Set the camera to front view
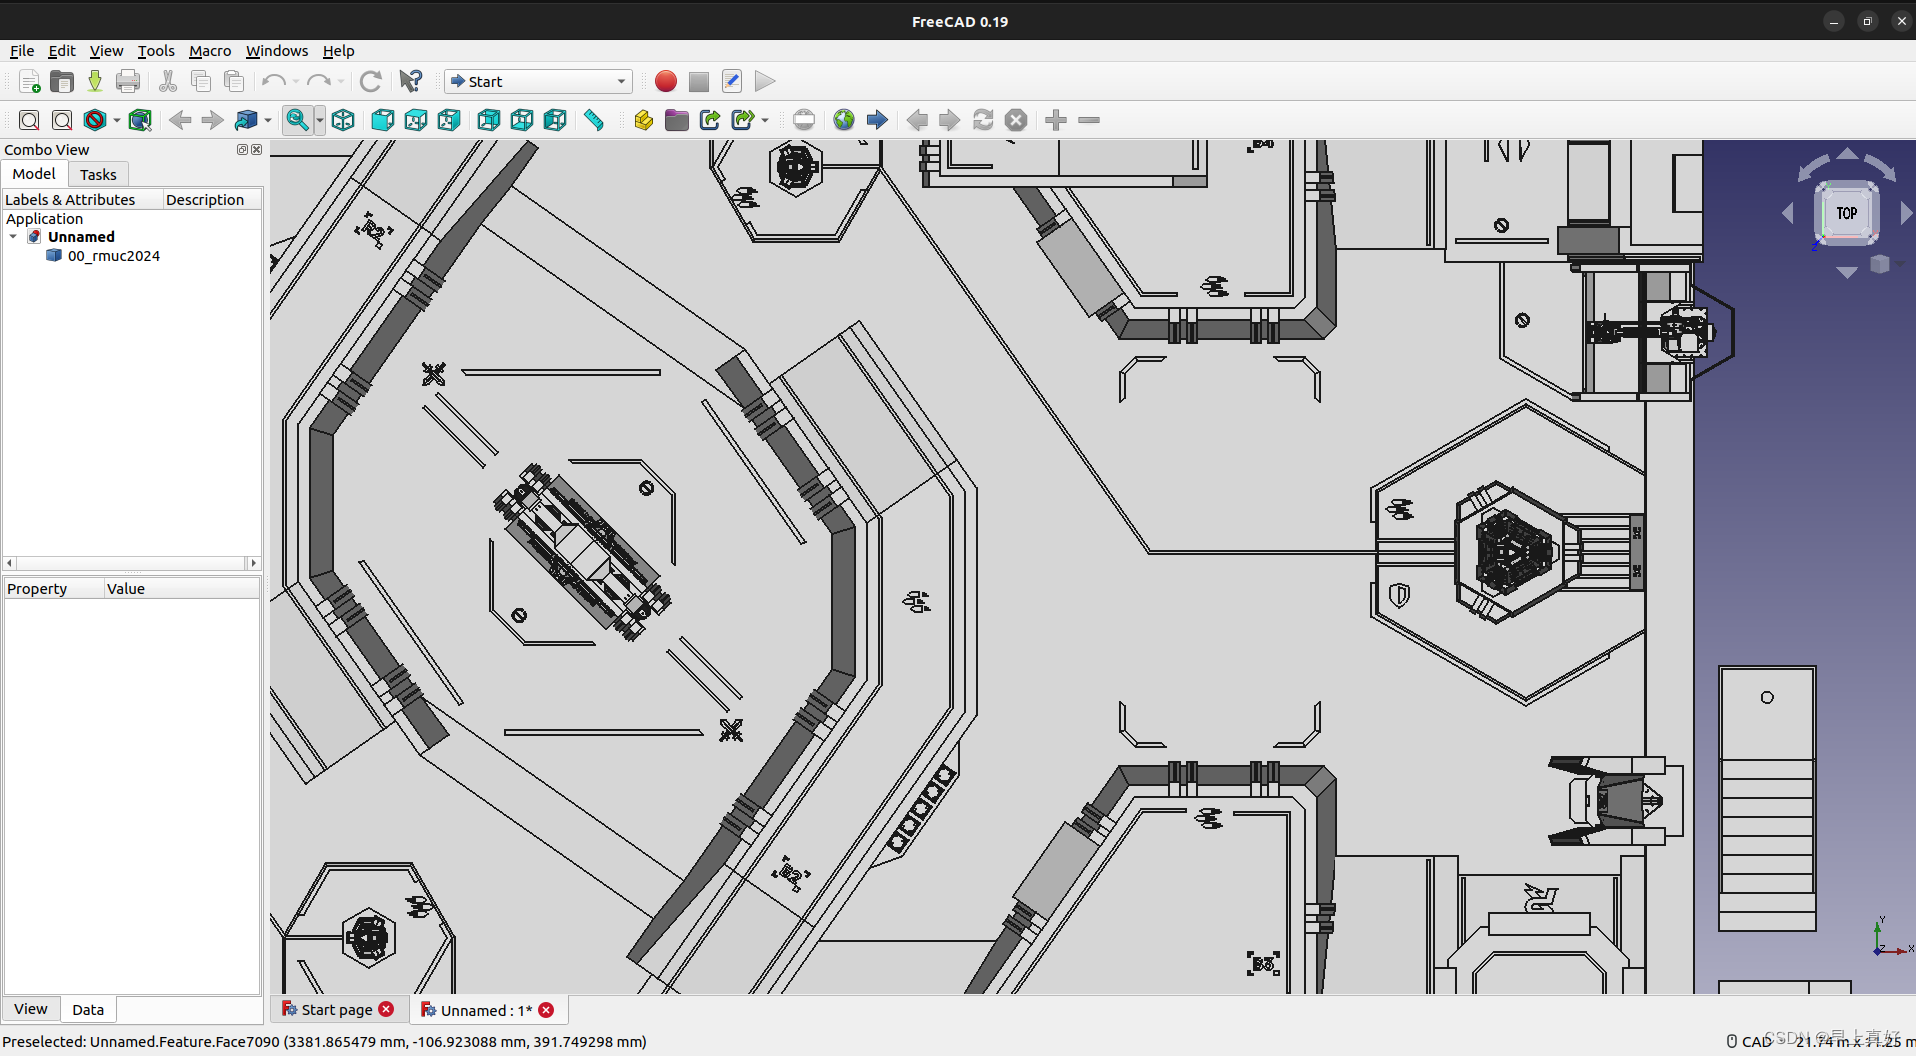Image resolution: width=1916 pixels, height=1056 pixels. coord(381,120)
